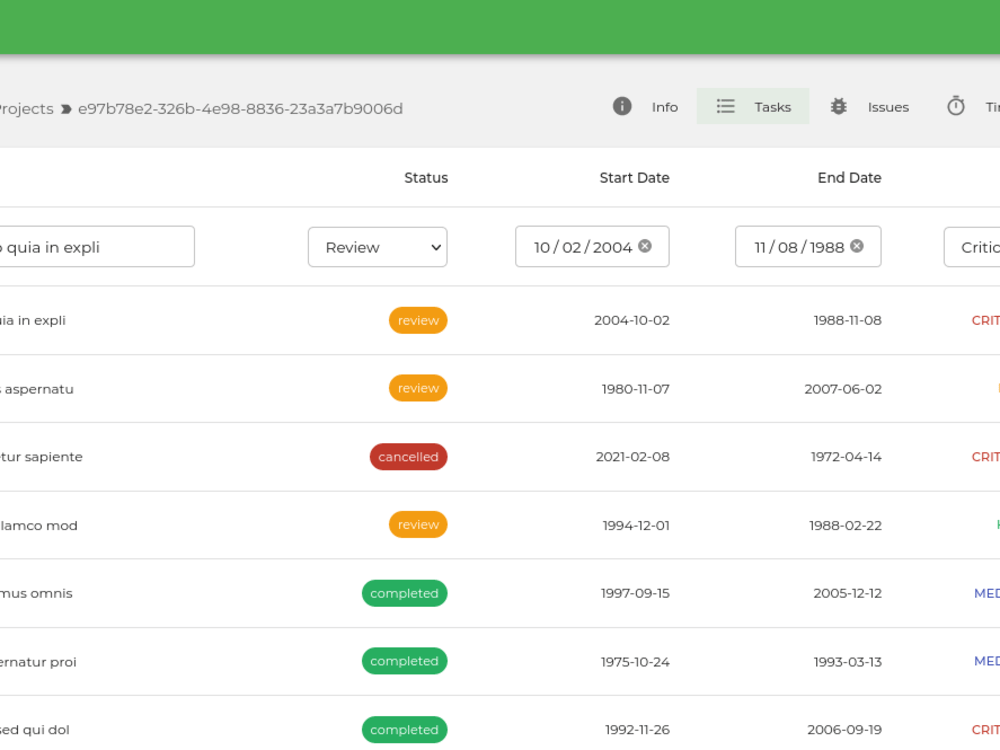Click the breadcrumb arrow separator icon
Image resolution: width=1000 pixels, height=750 pixels.
click(66, 109)
